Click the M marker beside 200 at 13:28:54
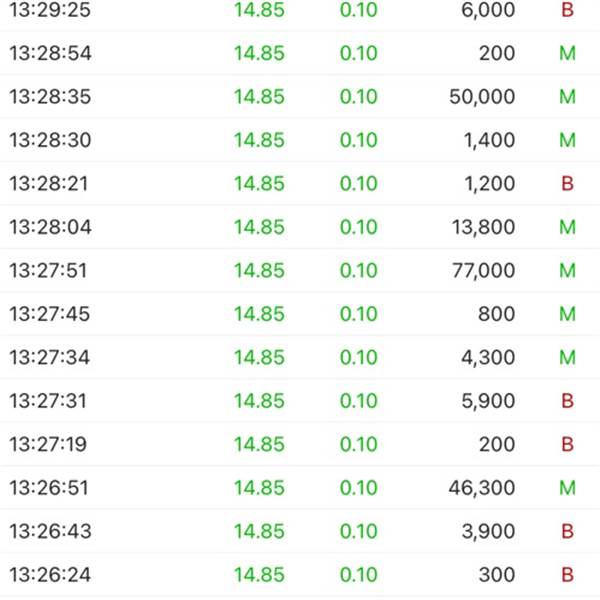This screenshot has width=600, height=600. point(567,53)
